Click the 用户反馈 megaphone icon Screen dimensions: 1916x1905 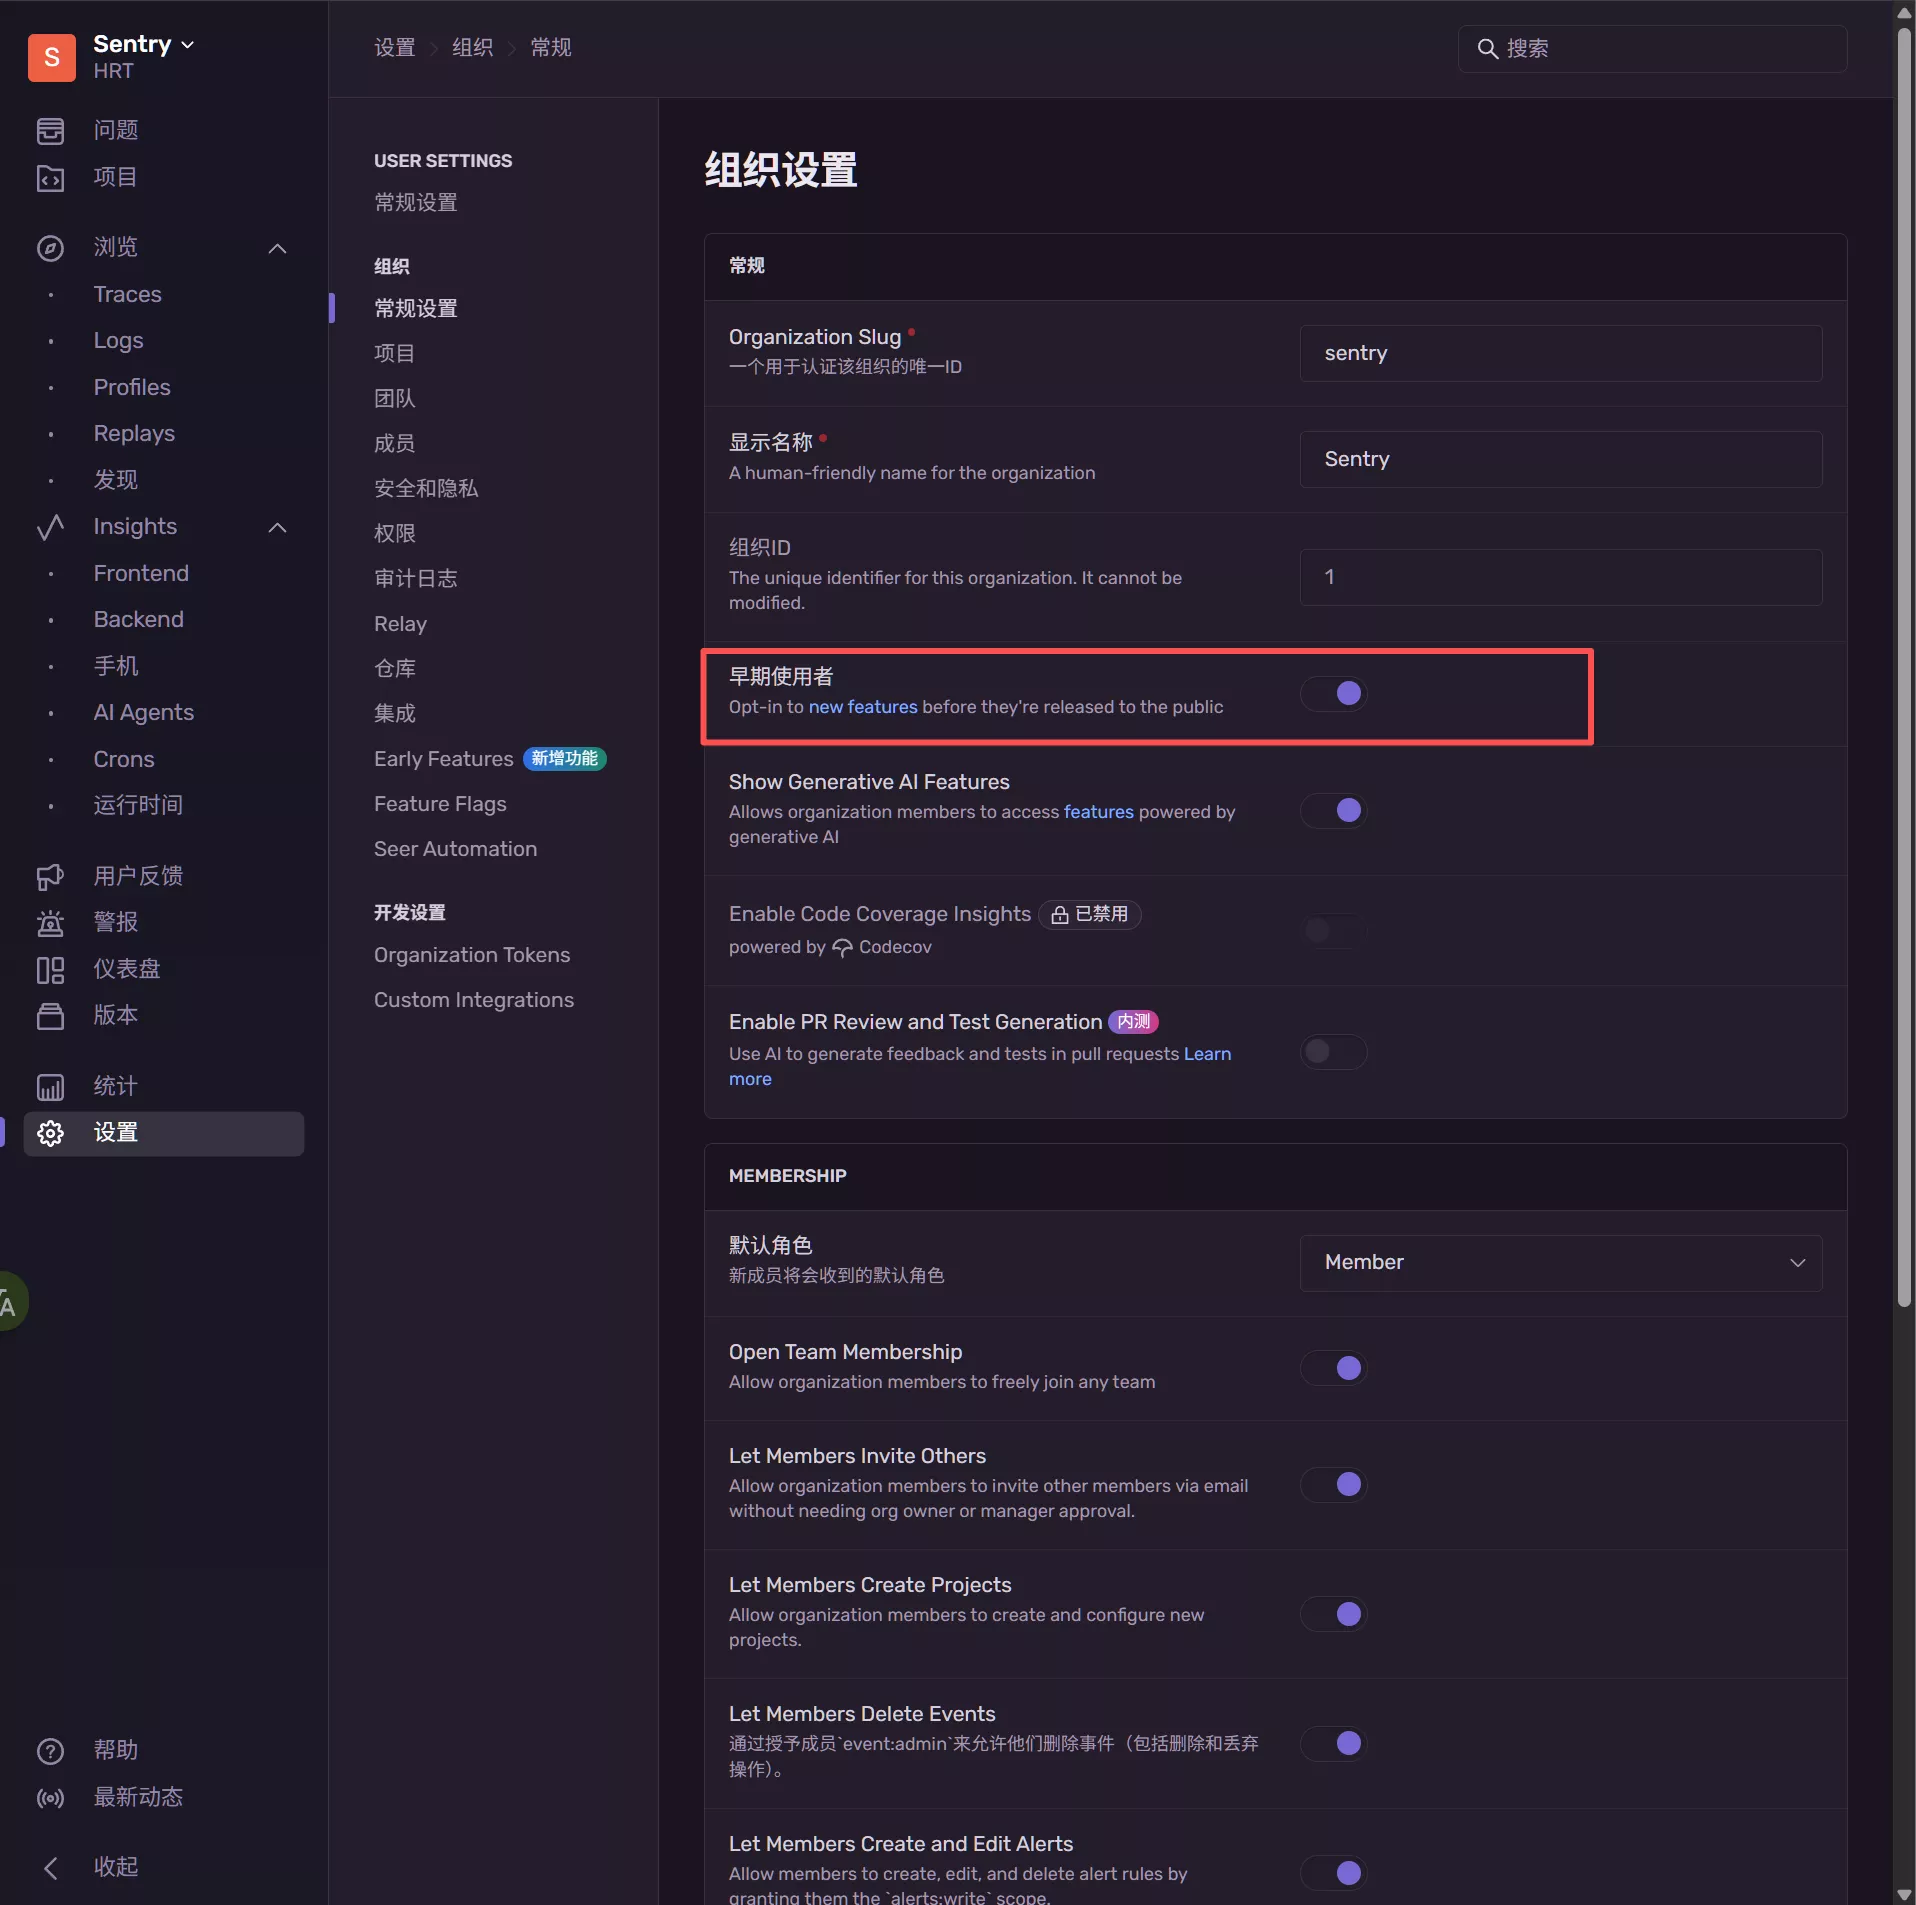click(x=50, y=877)
